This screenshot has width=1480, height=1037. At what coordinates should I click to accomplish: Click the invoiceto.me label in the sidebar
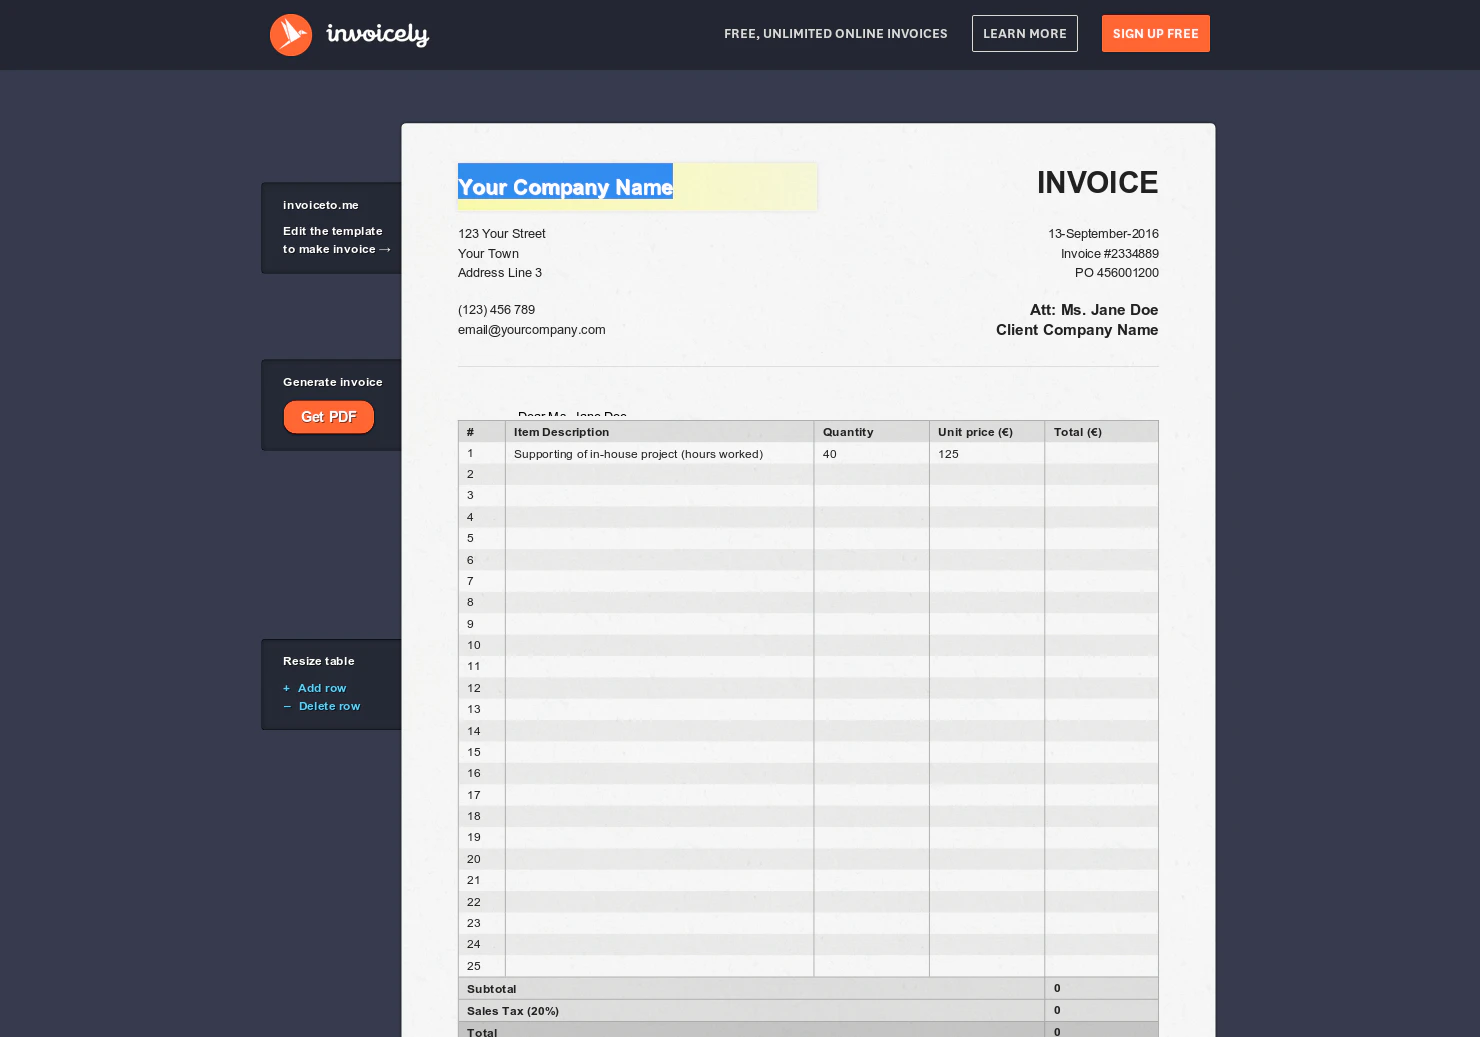[320, 205]
